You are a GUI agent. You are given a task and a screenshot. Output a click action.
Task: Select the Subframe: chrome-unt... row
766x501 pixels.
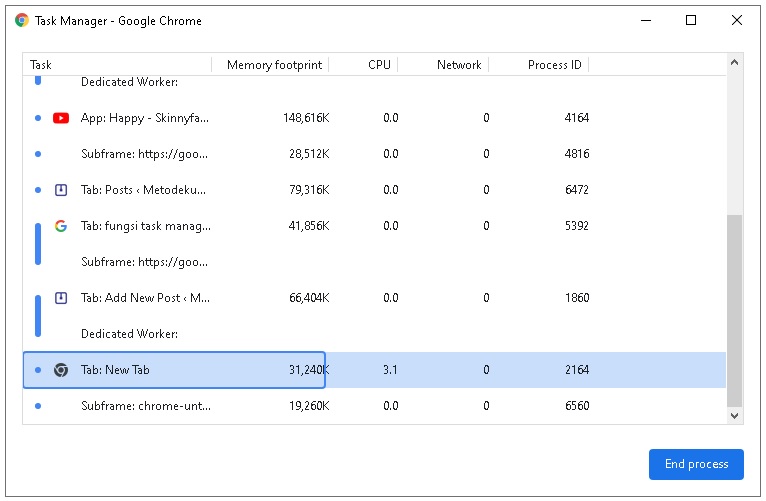coord(145,406)
